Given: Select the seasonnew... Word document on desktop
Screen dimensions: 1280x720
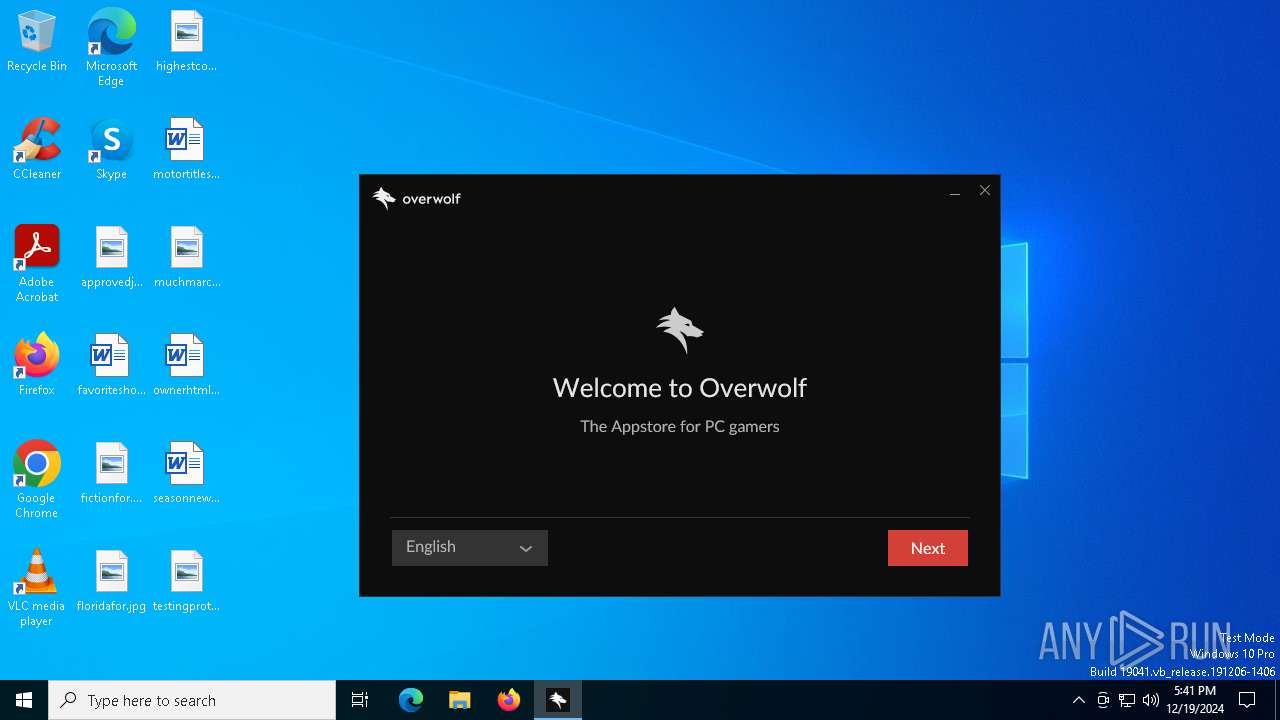Looking at the screenshot, I should 186,474.
